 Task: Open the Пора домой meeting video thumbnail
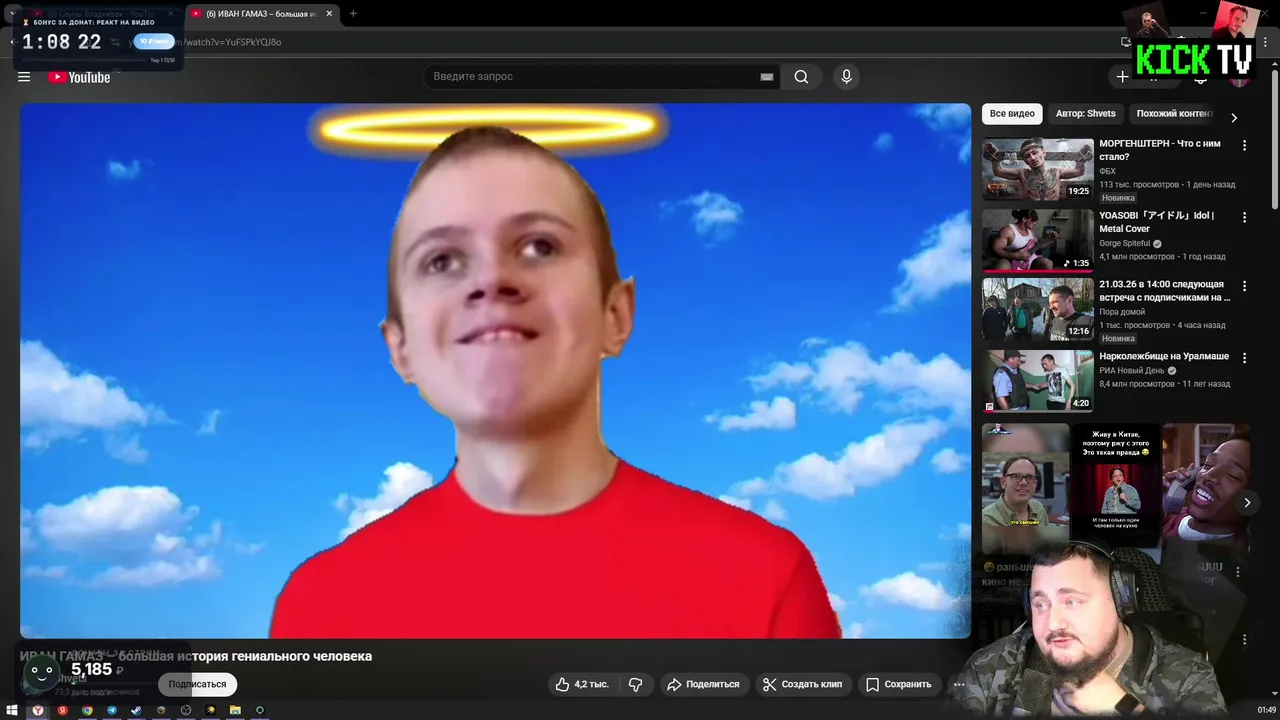tap(1037, 309)
